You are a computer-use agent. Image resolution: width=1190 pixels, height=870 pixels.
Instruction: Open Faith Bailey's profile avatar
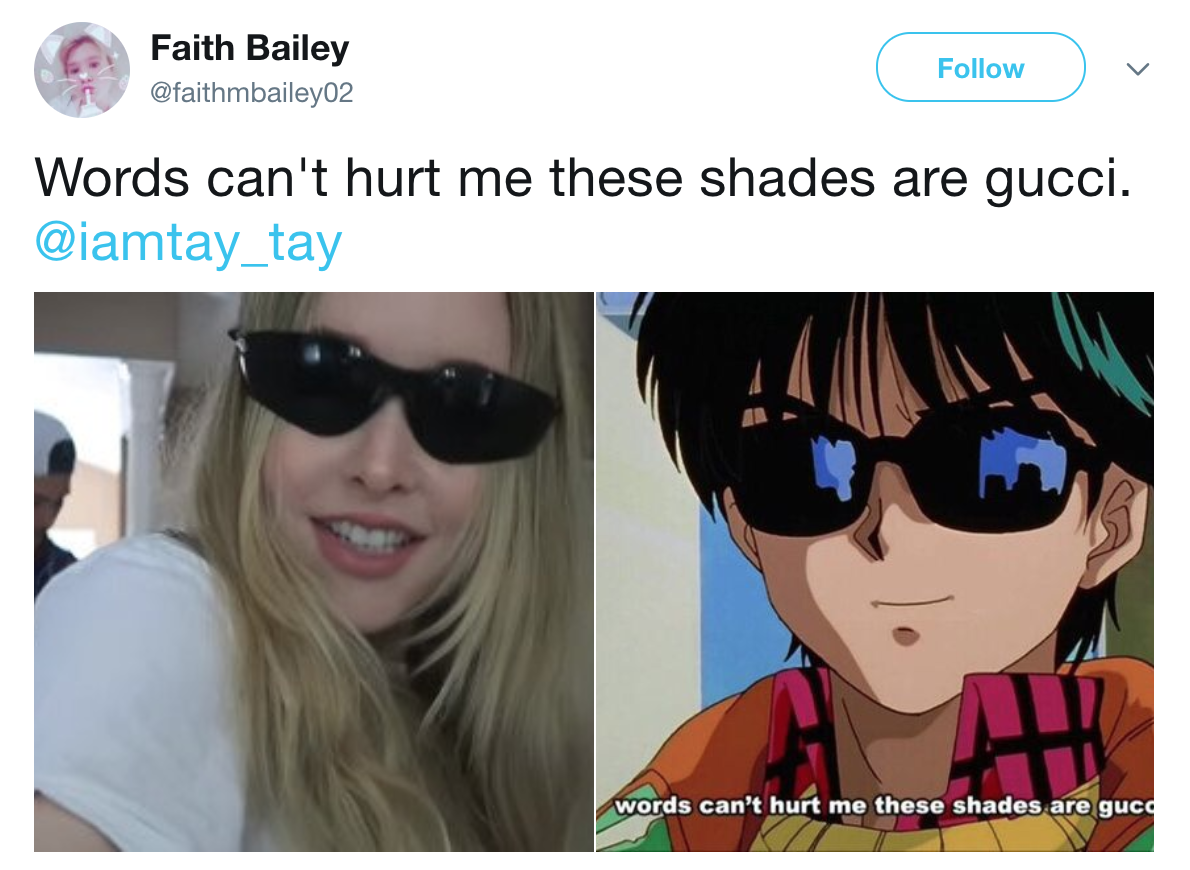82,69
